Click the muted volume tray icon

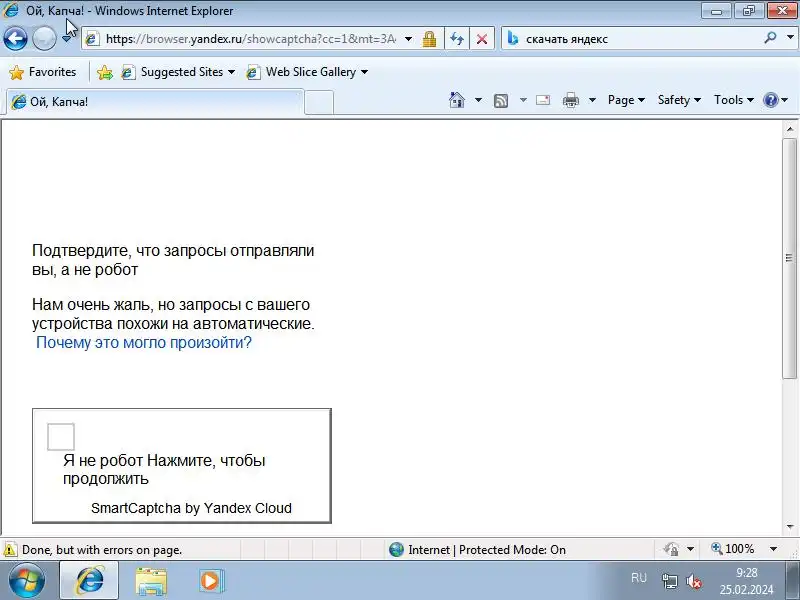(x=694, y=581)
